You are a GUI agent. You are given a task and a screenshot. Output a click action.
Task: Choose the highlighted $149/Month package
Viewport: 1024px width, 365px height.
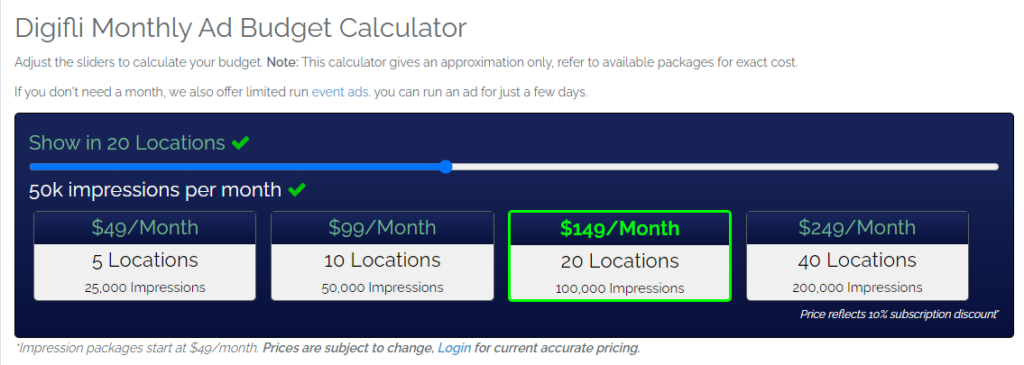pos(620,256)
